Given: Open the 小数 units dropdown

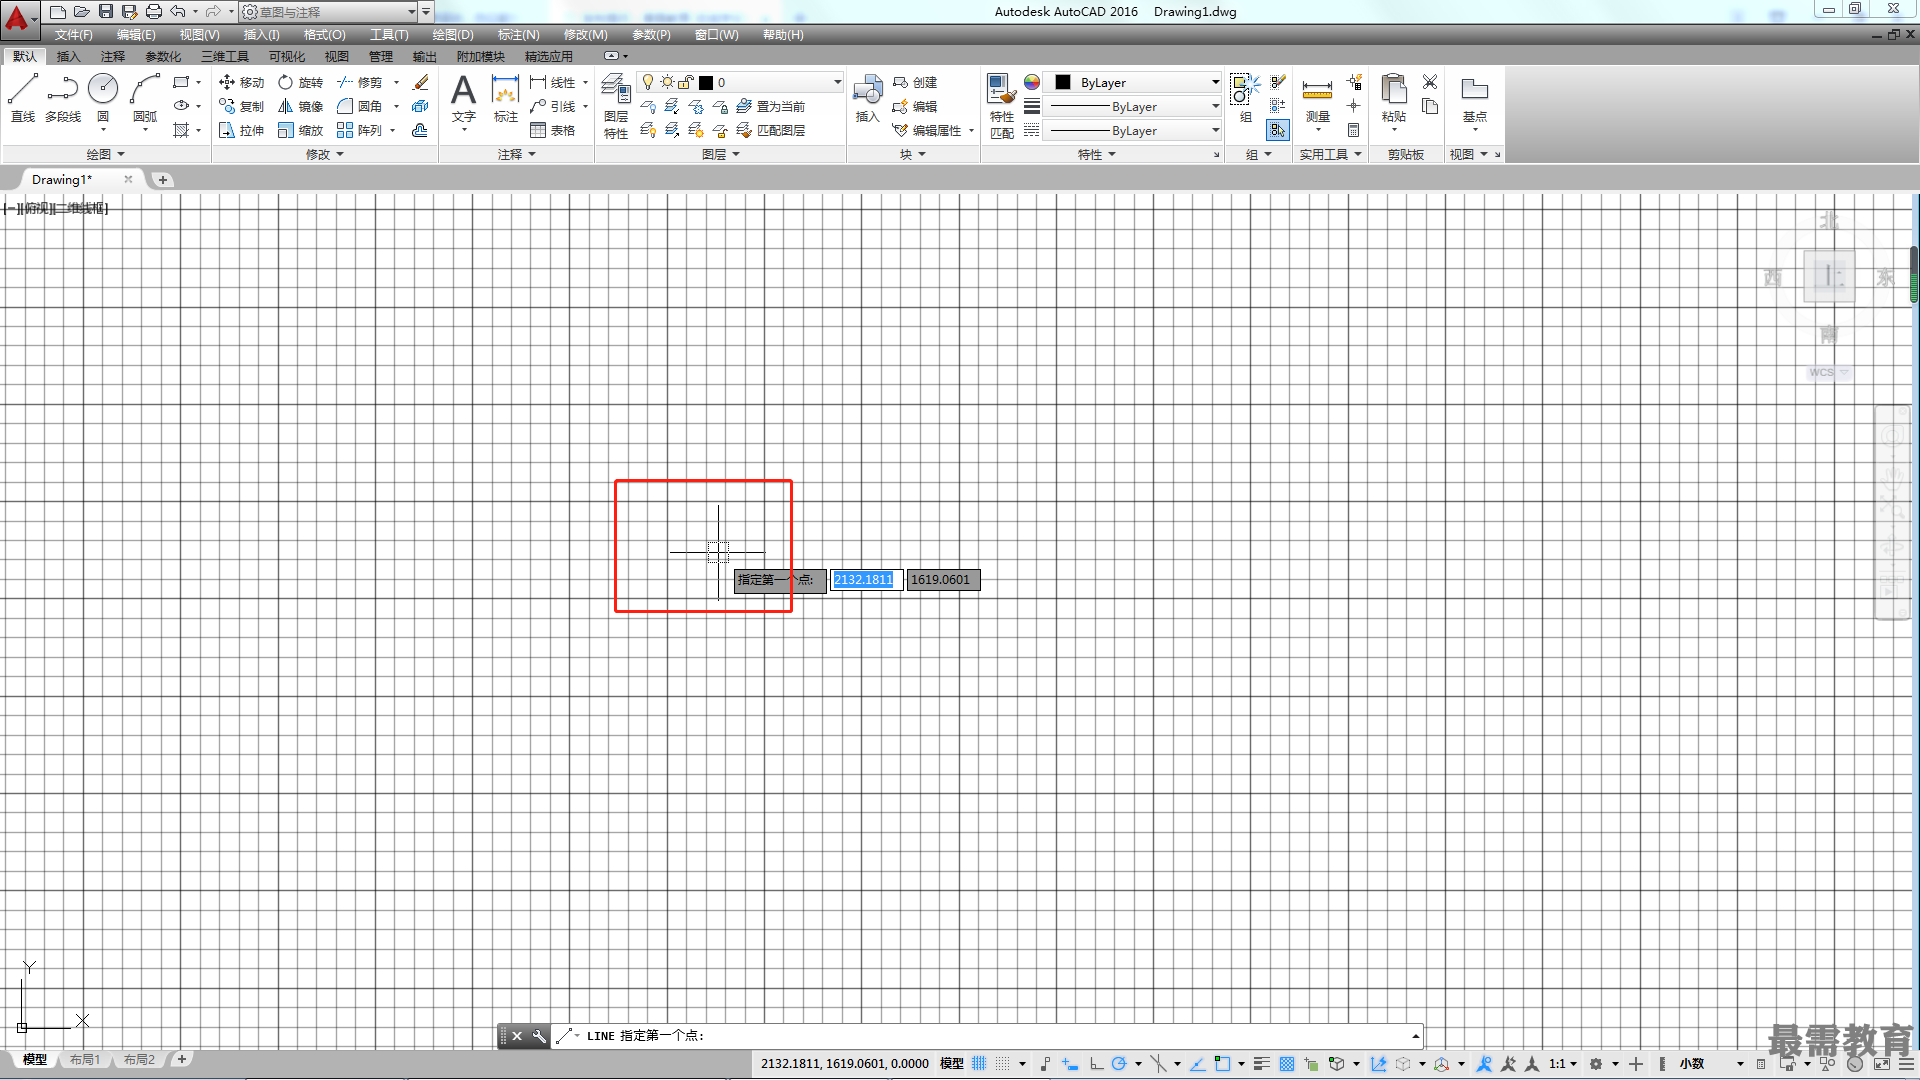Looking at the screenshot, I should [1711, 1063].
